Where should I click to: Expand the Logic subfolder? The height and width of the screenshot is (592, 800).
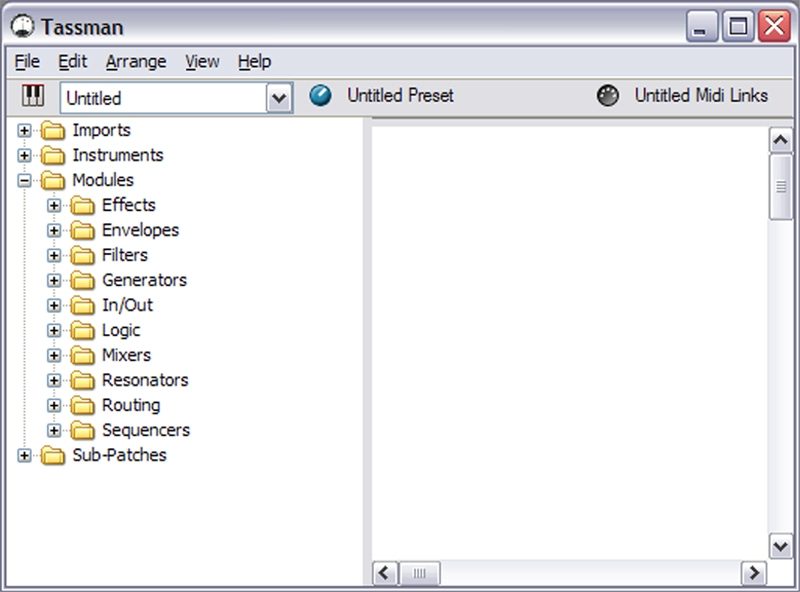click(54, 331)
